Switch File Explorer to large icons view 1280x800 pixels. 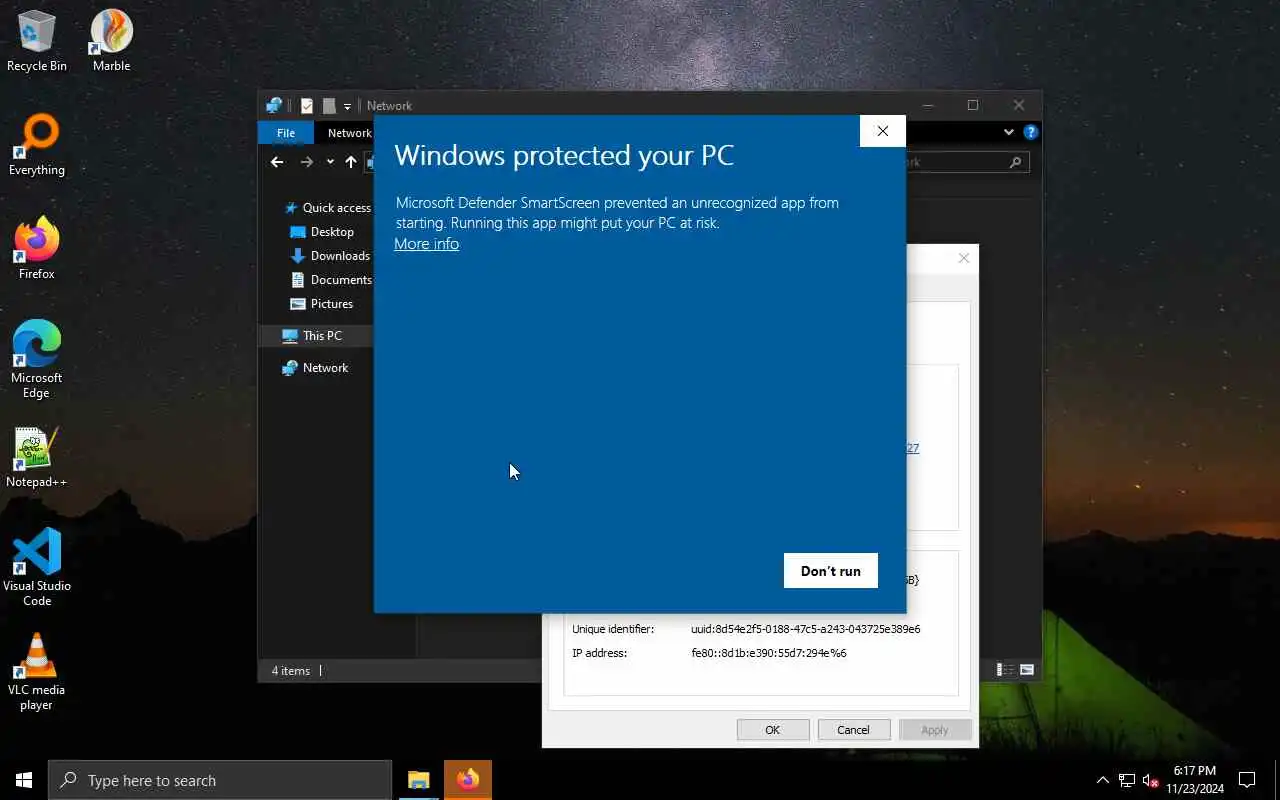coord(1027,670)
